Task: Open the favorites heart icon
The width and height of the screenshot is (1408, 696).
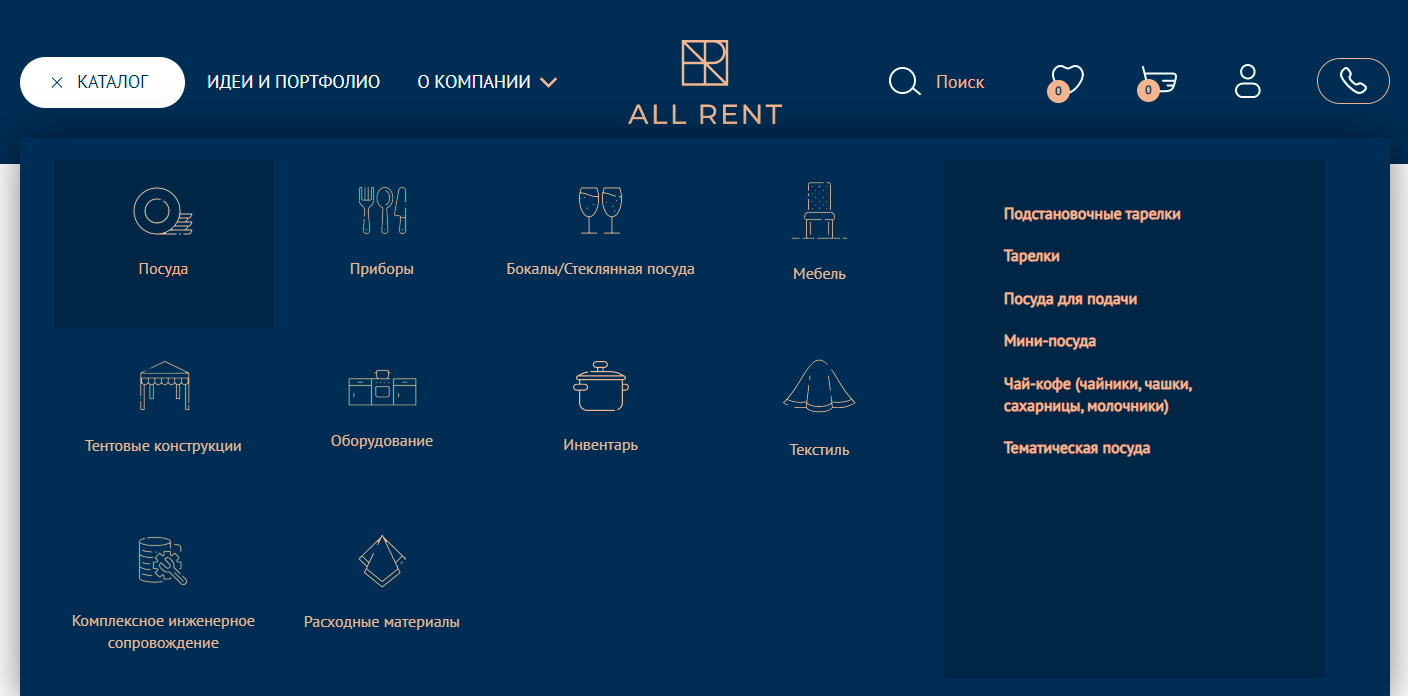Action: [x=1066, y=81]
